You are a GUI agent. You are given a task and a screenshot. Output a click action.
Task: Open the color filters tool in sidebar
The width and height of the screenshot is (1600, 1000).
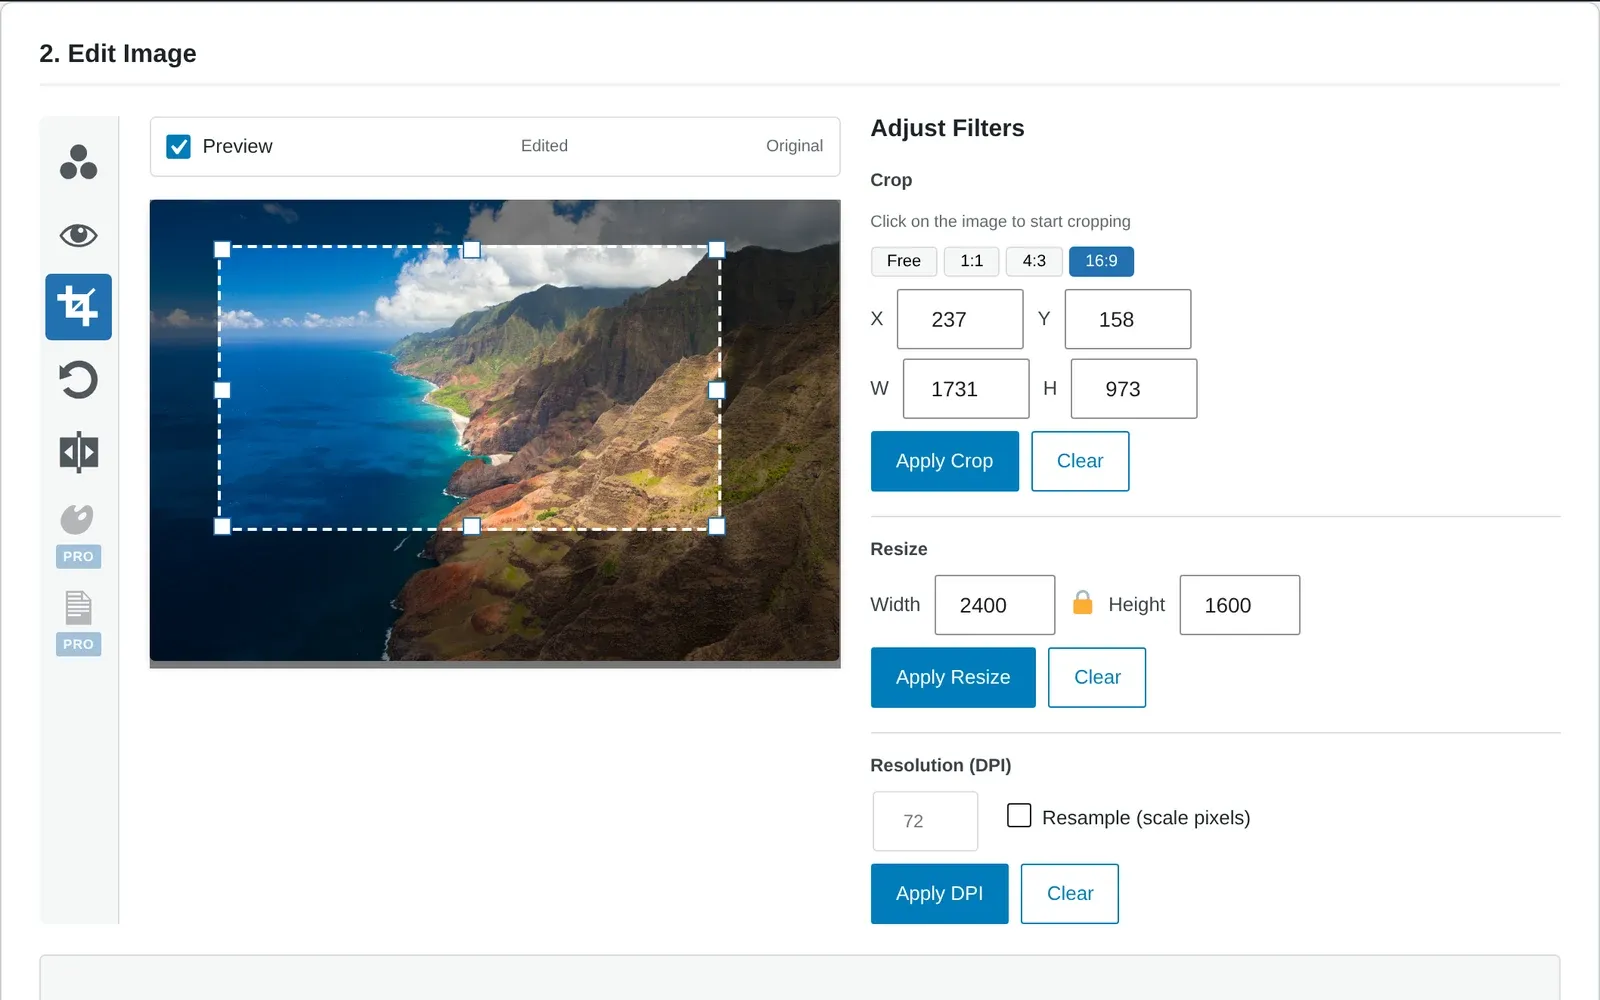78,162
